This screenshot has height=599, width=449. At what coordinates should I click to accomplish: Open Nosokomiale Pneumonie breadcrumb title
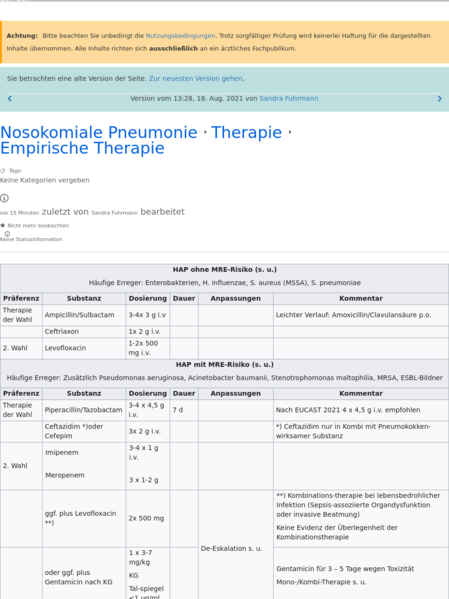click(99, 132)
